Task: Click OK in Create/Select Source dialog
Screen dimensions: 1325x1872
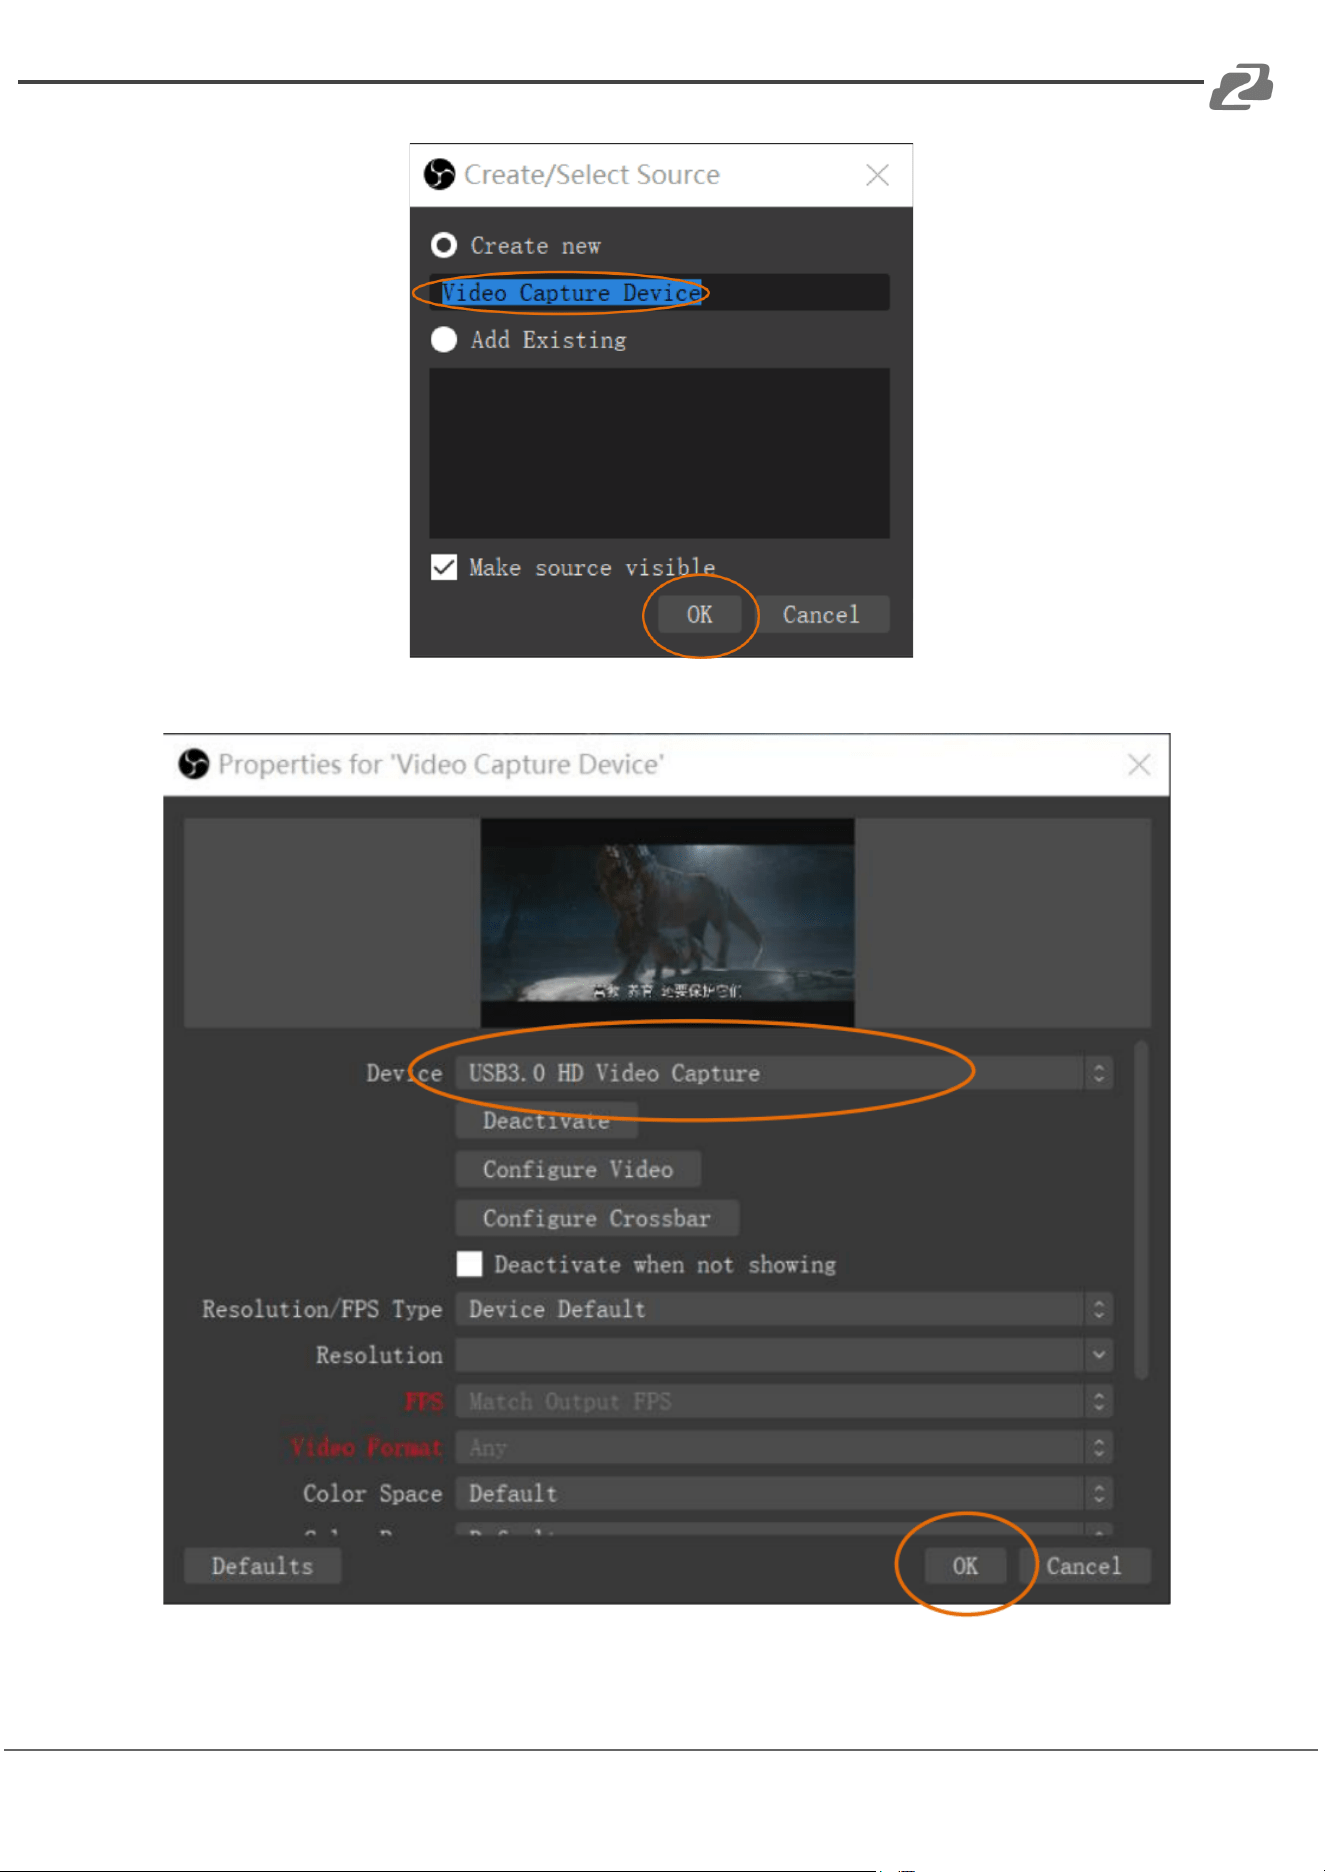Action: (x=699, y=615)
